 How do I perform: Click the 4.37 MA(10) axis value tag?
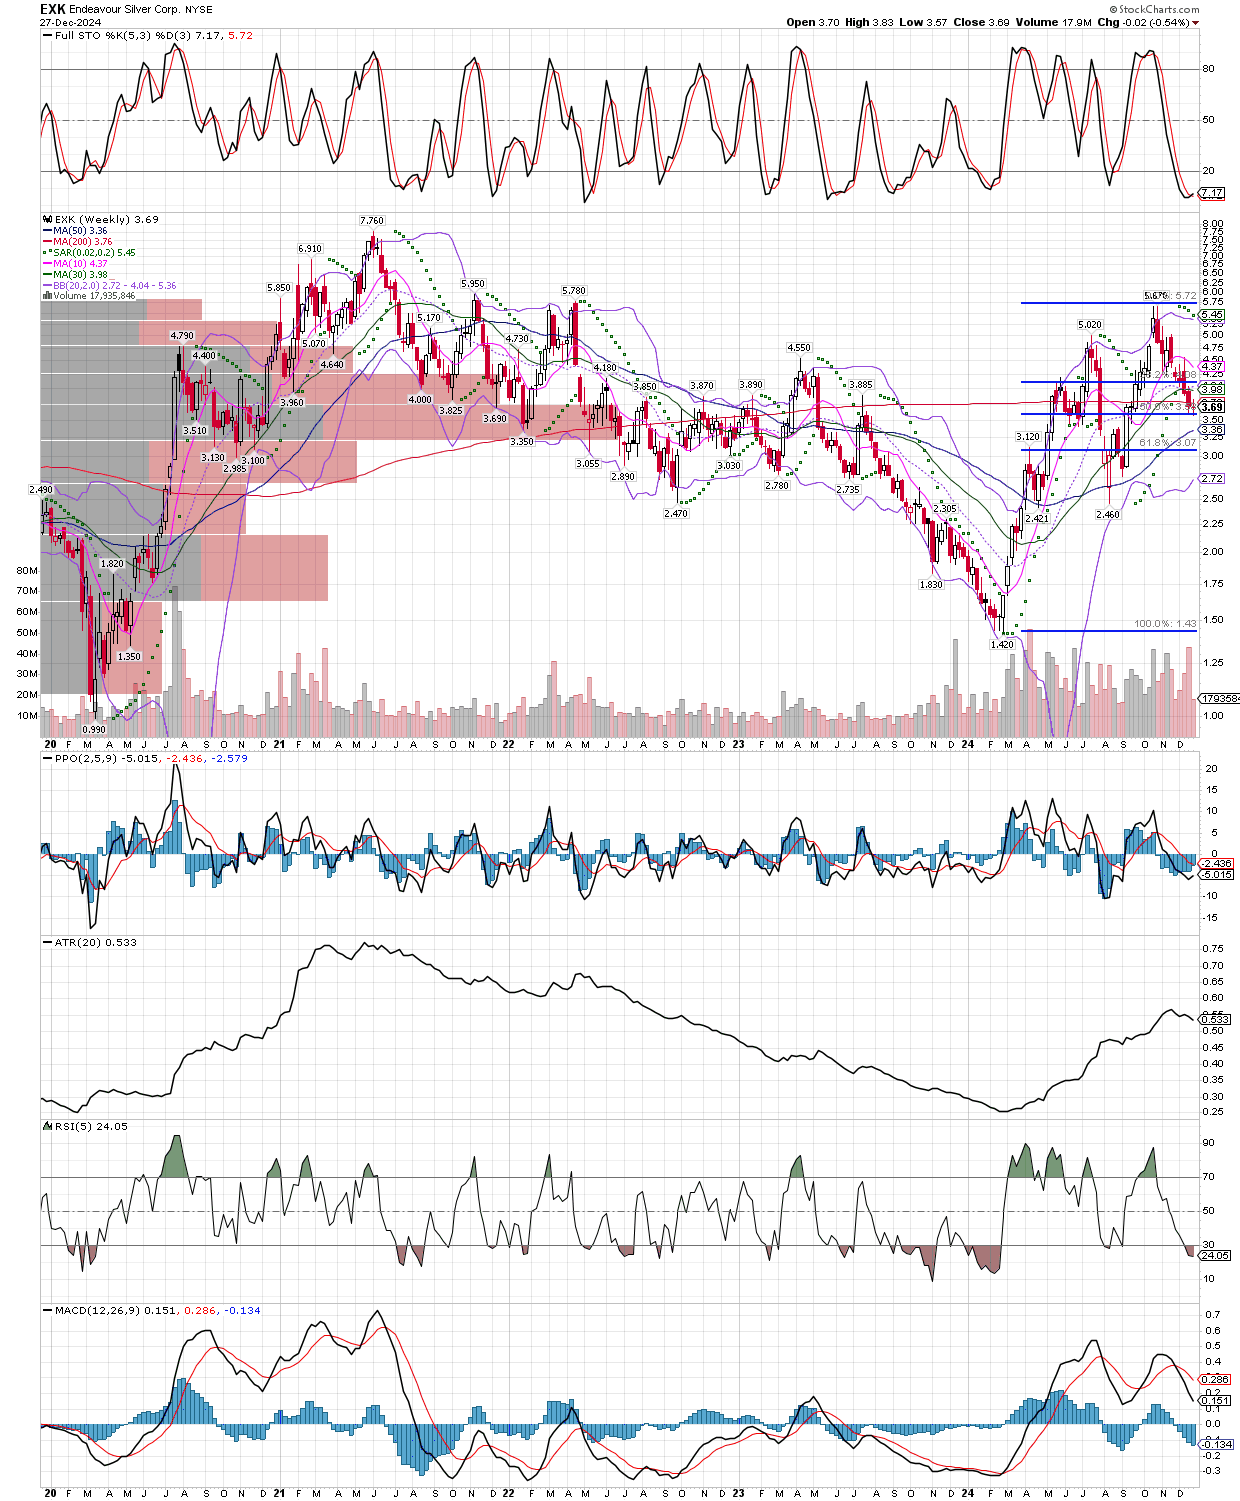pos(1212,367)
